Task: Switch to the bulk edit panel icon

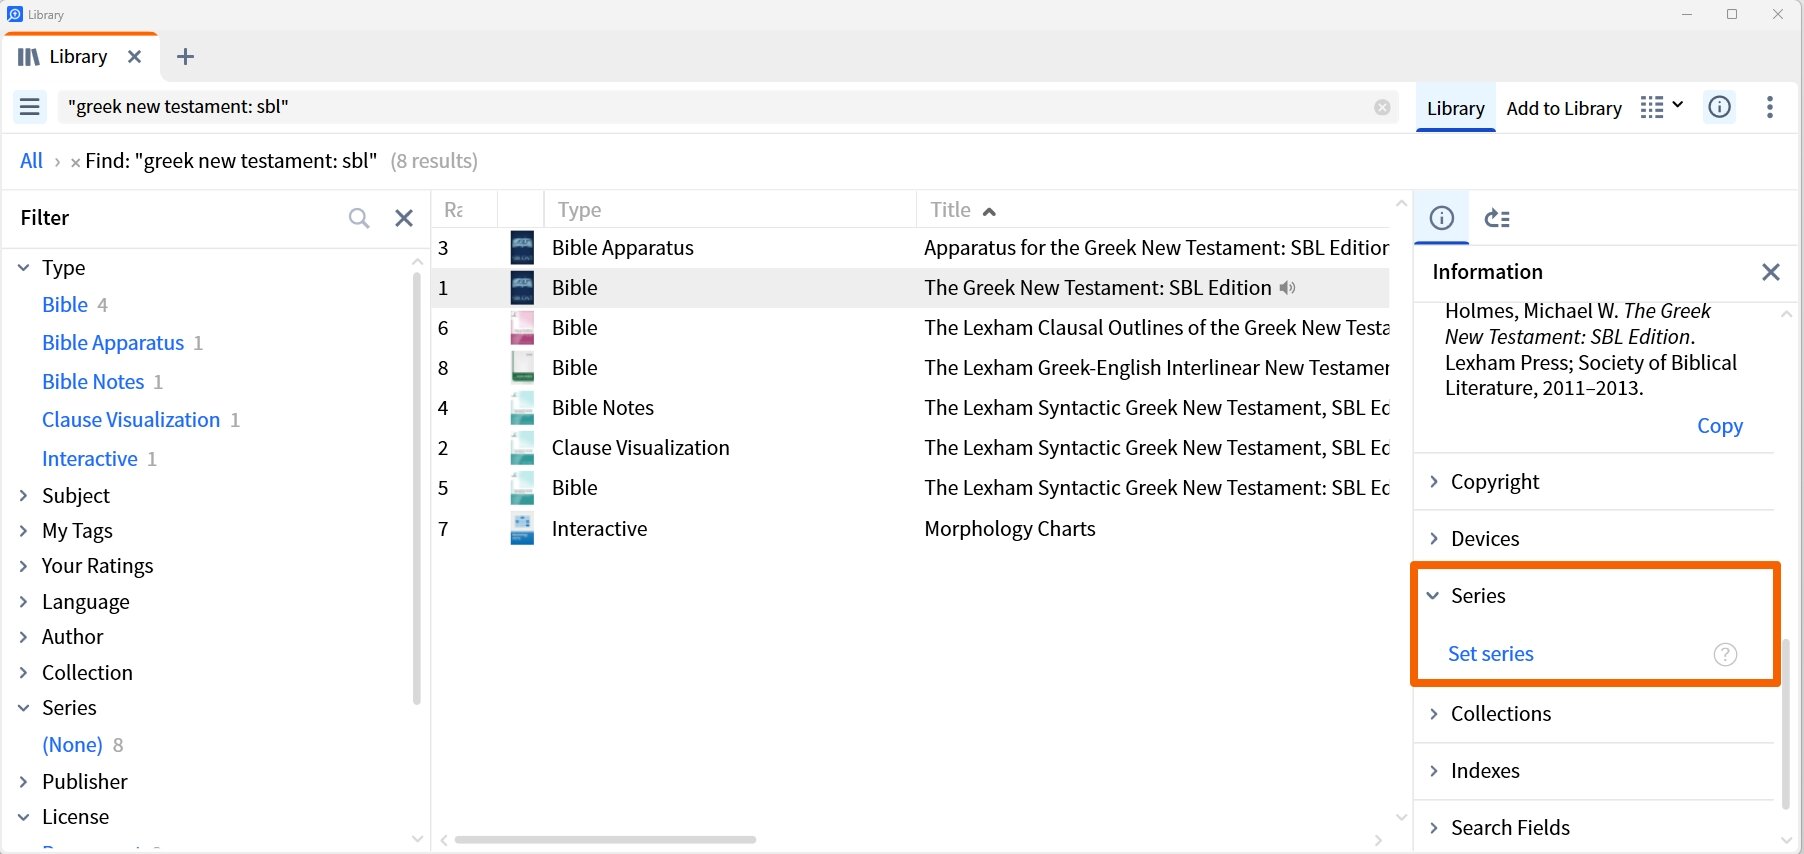Action: point(1497,218)
